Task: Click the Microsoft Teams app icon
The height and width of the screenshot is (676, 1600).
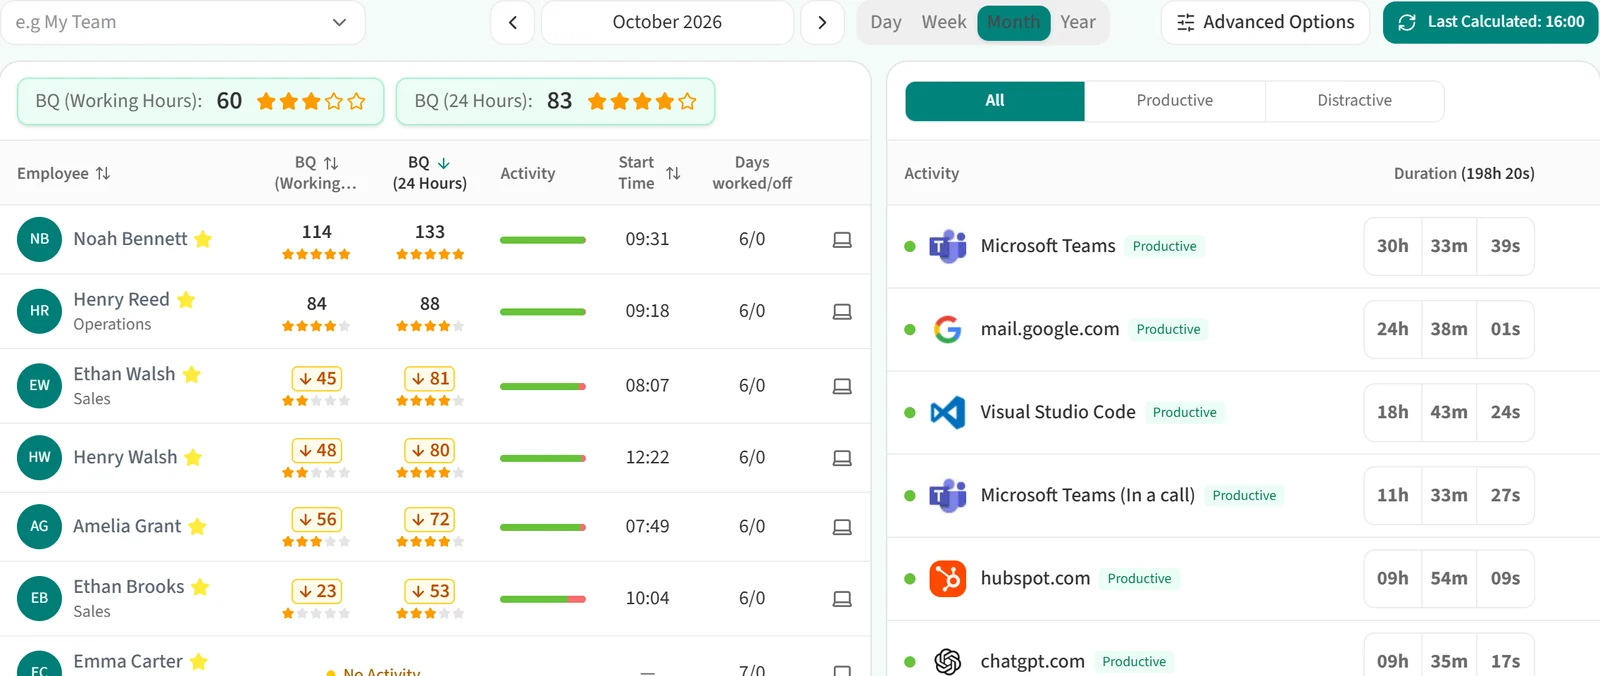Action: pos(947,246)
